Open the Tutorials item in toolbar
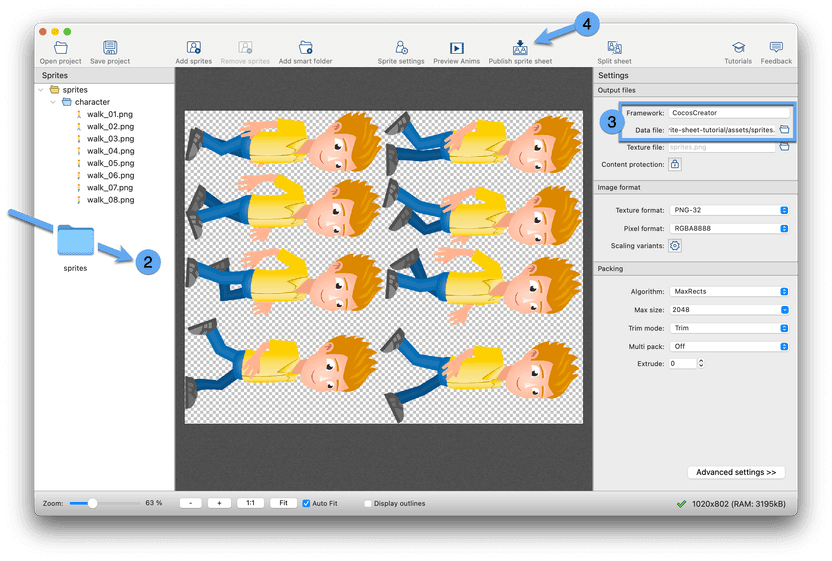This screenshot has width=832, height=561. [738, 48]
